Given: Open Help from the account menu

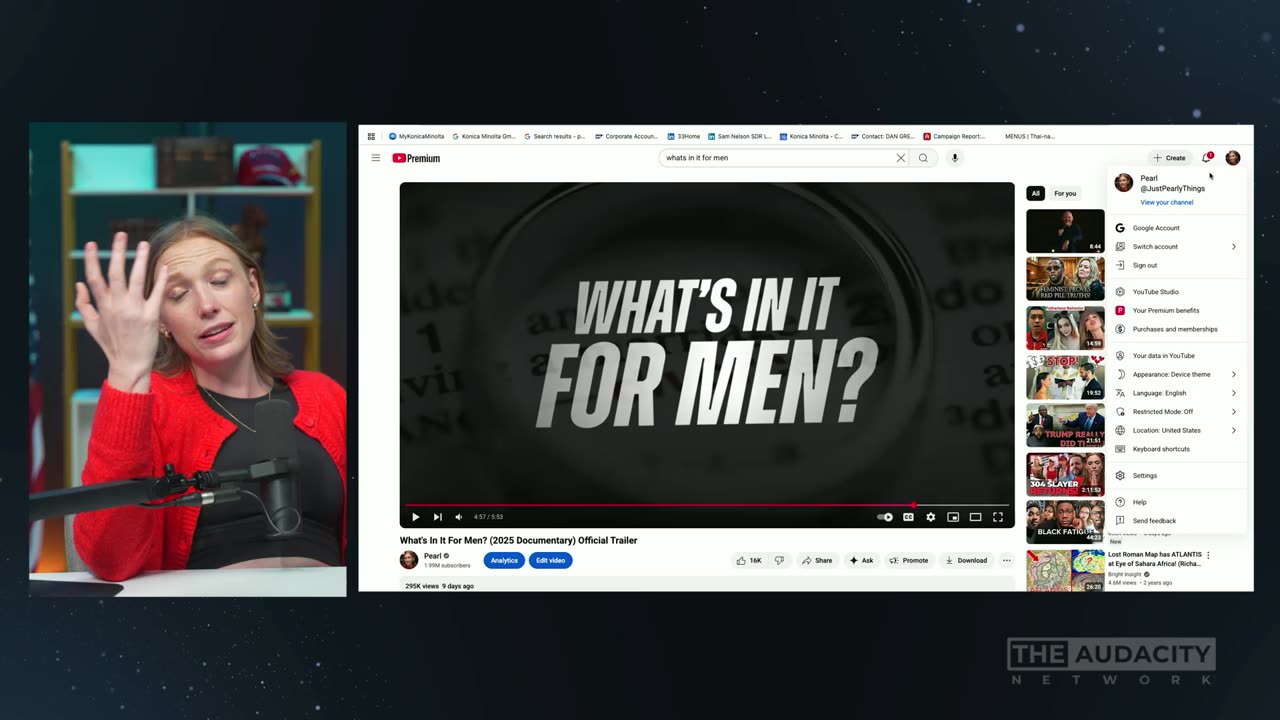Looking at the screenshot, I should pyautogui.click(x=1178, y=502).
